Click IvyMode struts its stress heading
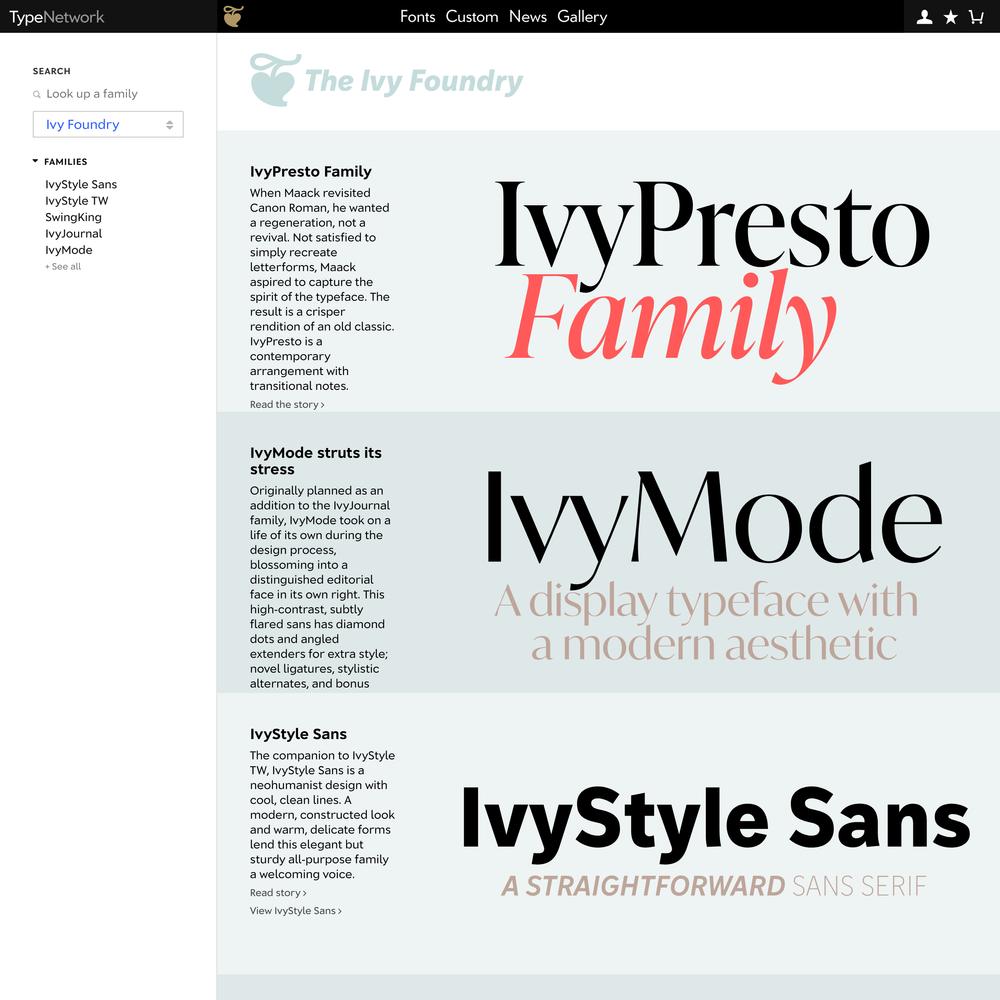 pos(316,461)
